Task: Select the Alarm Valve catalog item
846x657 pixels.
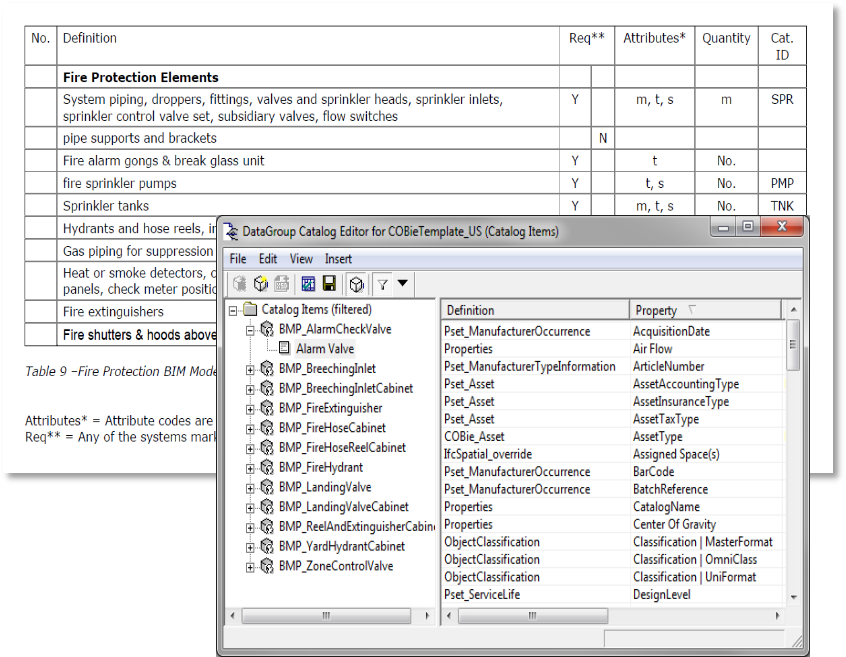Action: point(325,349)
